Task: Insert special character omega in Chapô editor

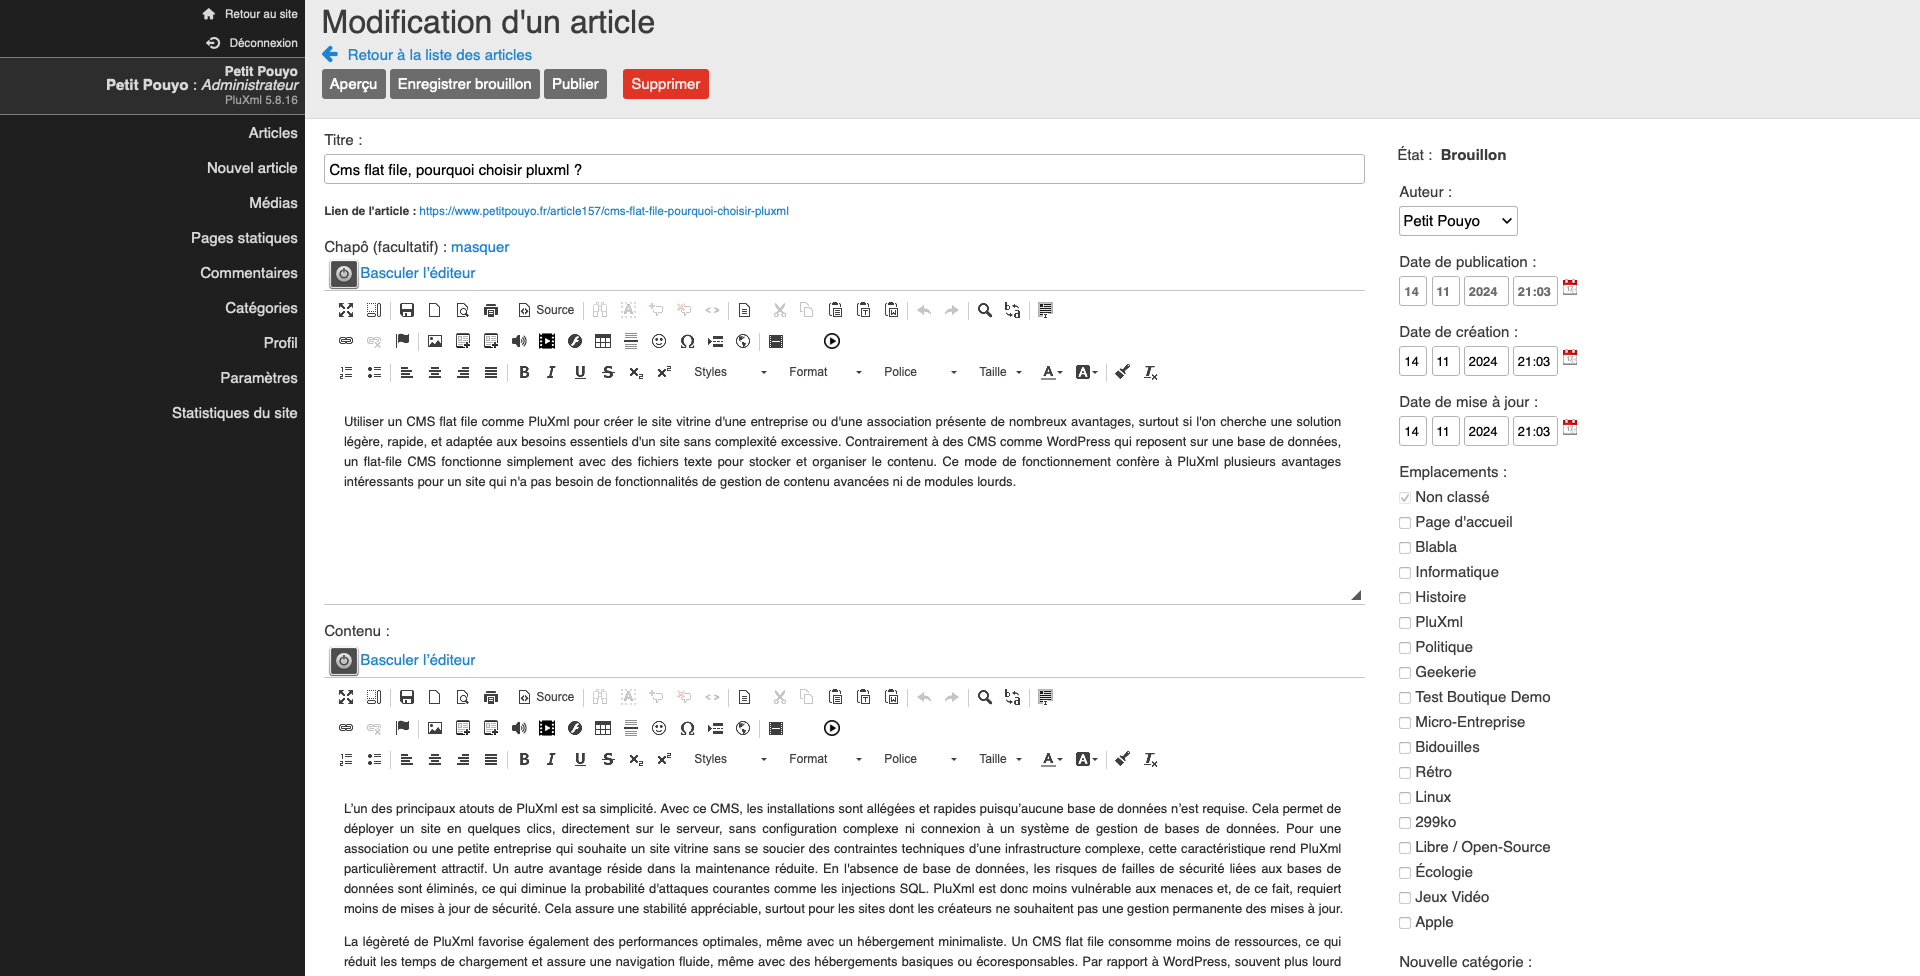Action: [687, 341]
